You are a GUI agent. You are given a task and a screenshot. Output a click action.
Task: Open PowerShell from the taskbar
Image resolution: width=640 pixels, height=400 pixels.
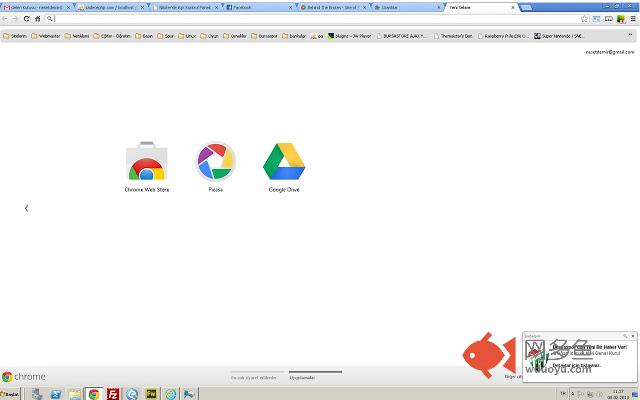point(56,394)
